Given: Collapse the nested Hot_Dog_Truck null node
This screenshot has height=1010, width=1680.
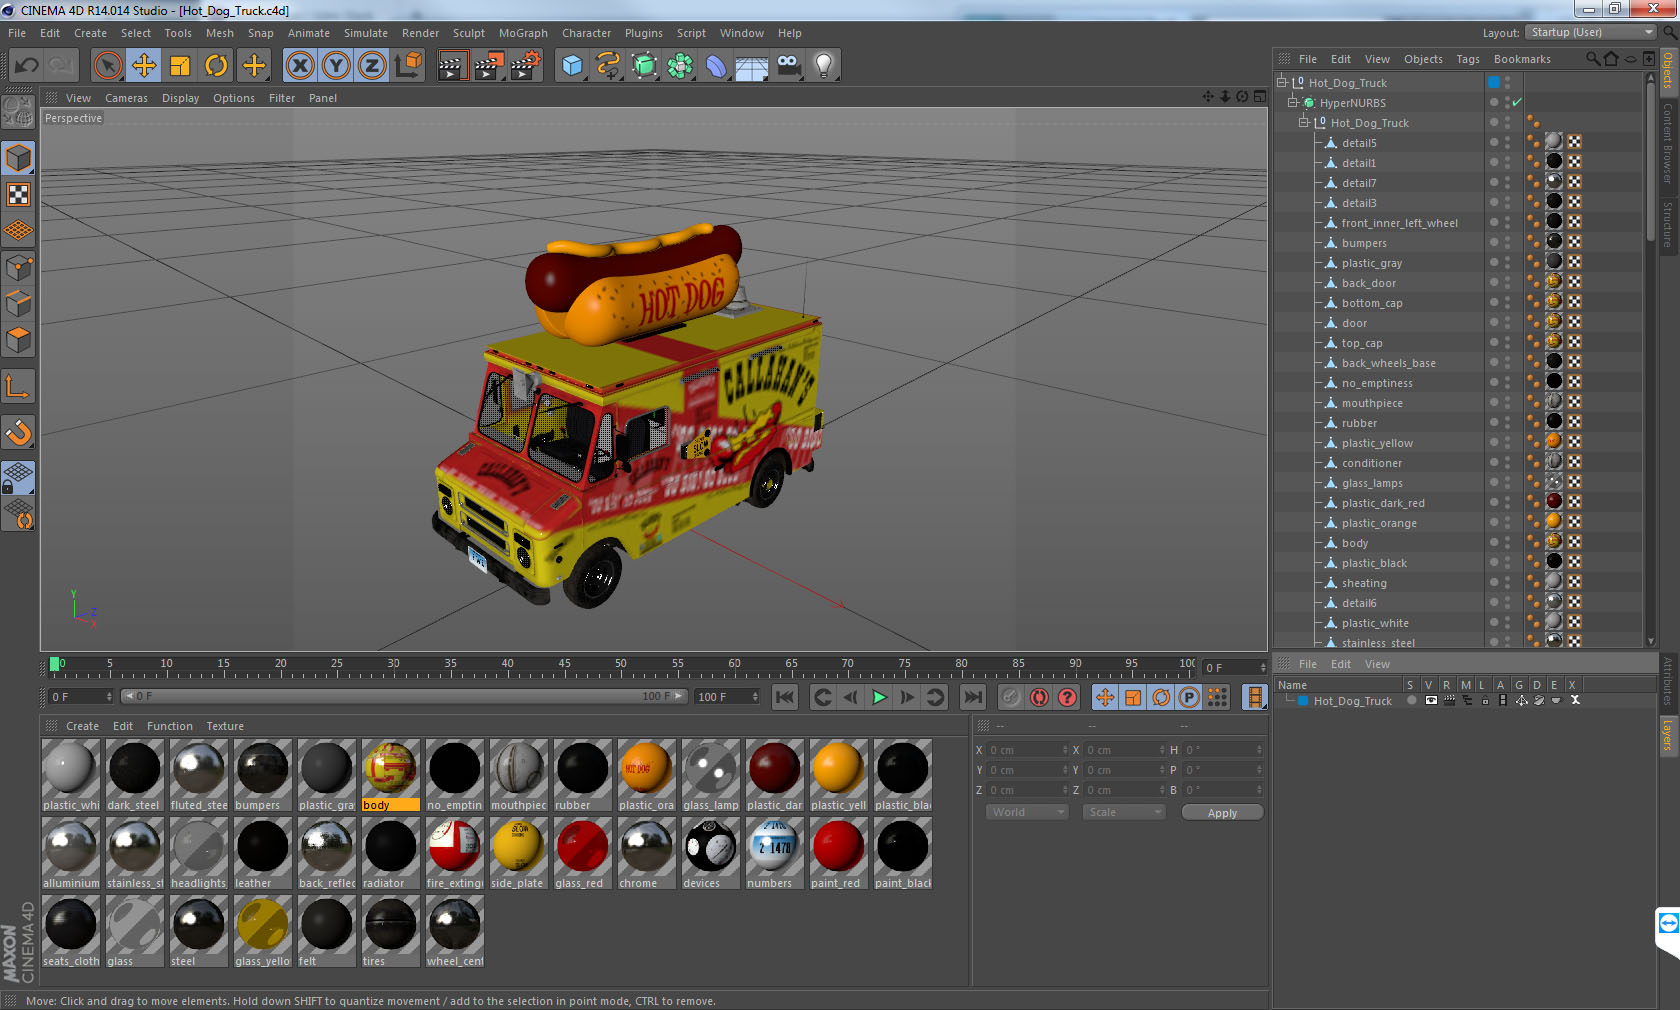Looking at the screenshot, I should click(x=1303, y=122).
